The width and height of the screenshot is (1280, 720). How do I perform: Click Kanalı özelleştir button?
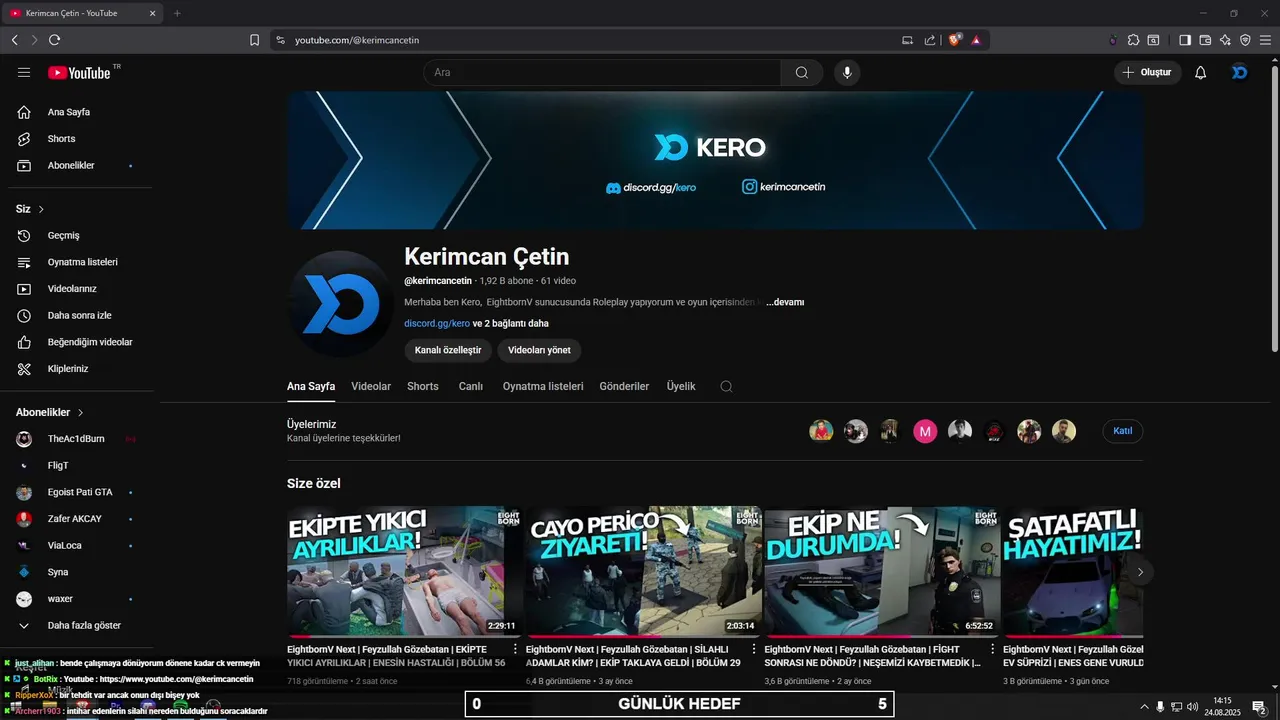(448, 350)
